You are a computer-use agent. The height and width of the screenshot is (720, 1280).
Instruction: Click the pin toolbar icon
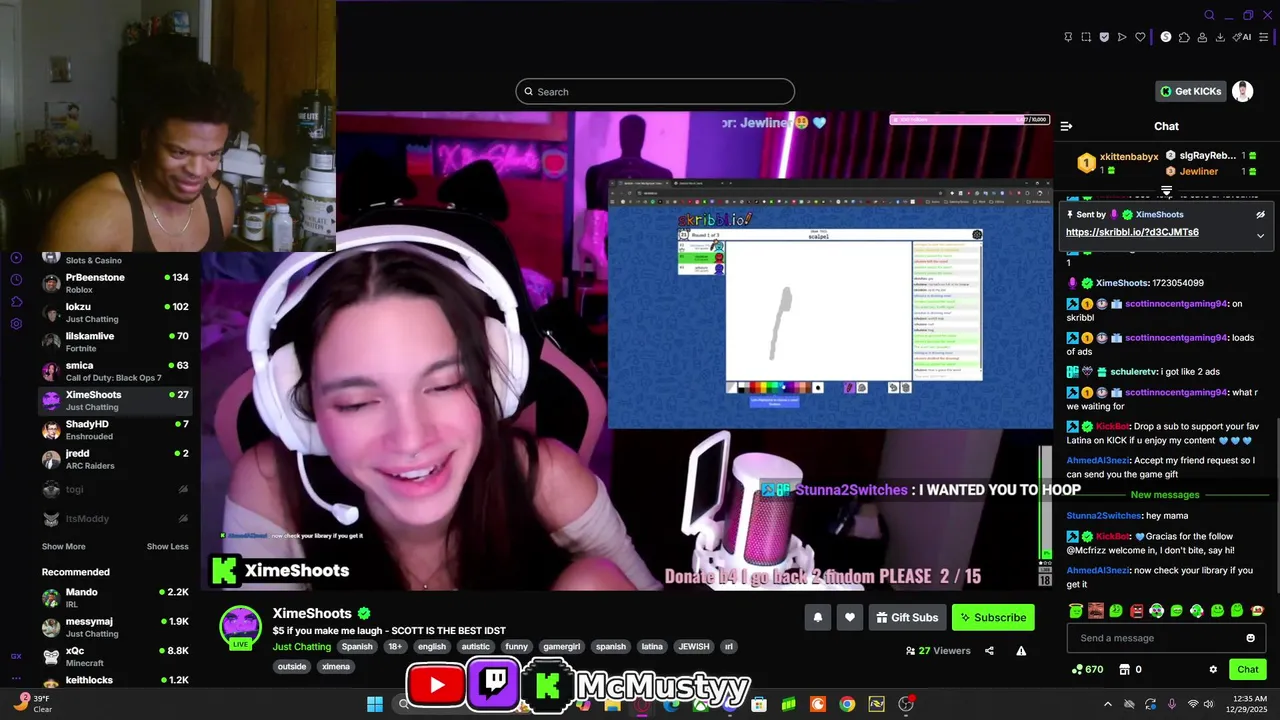click(1068, 37)
